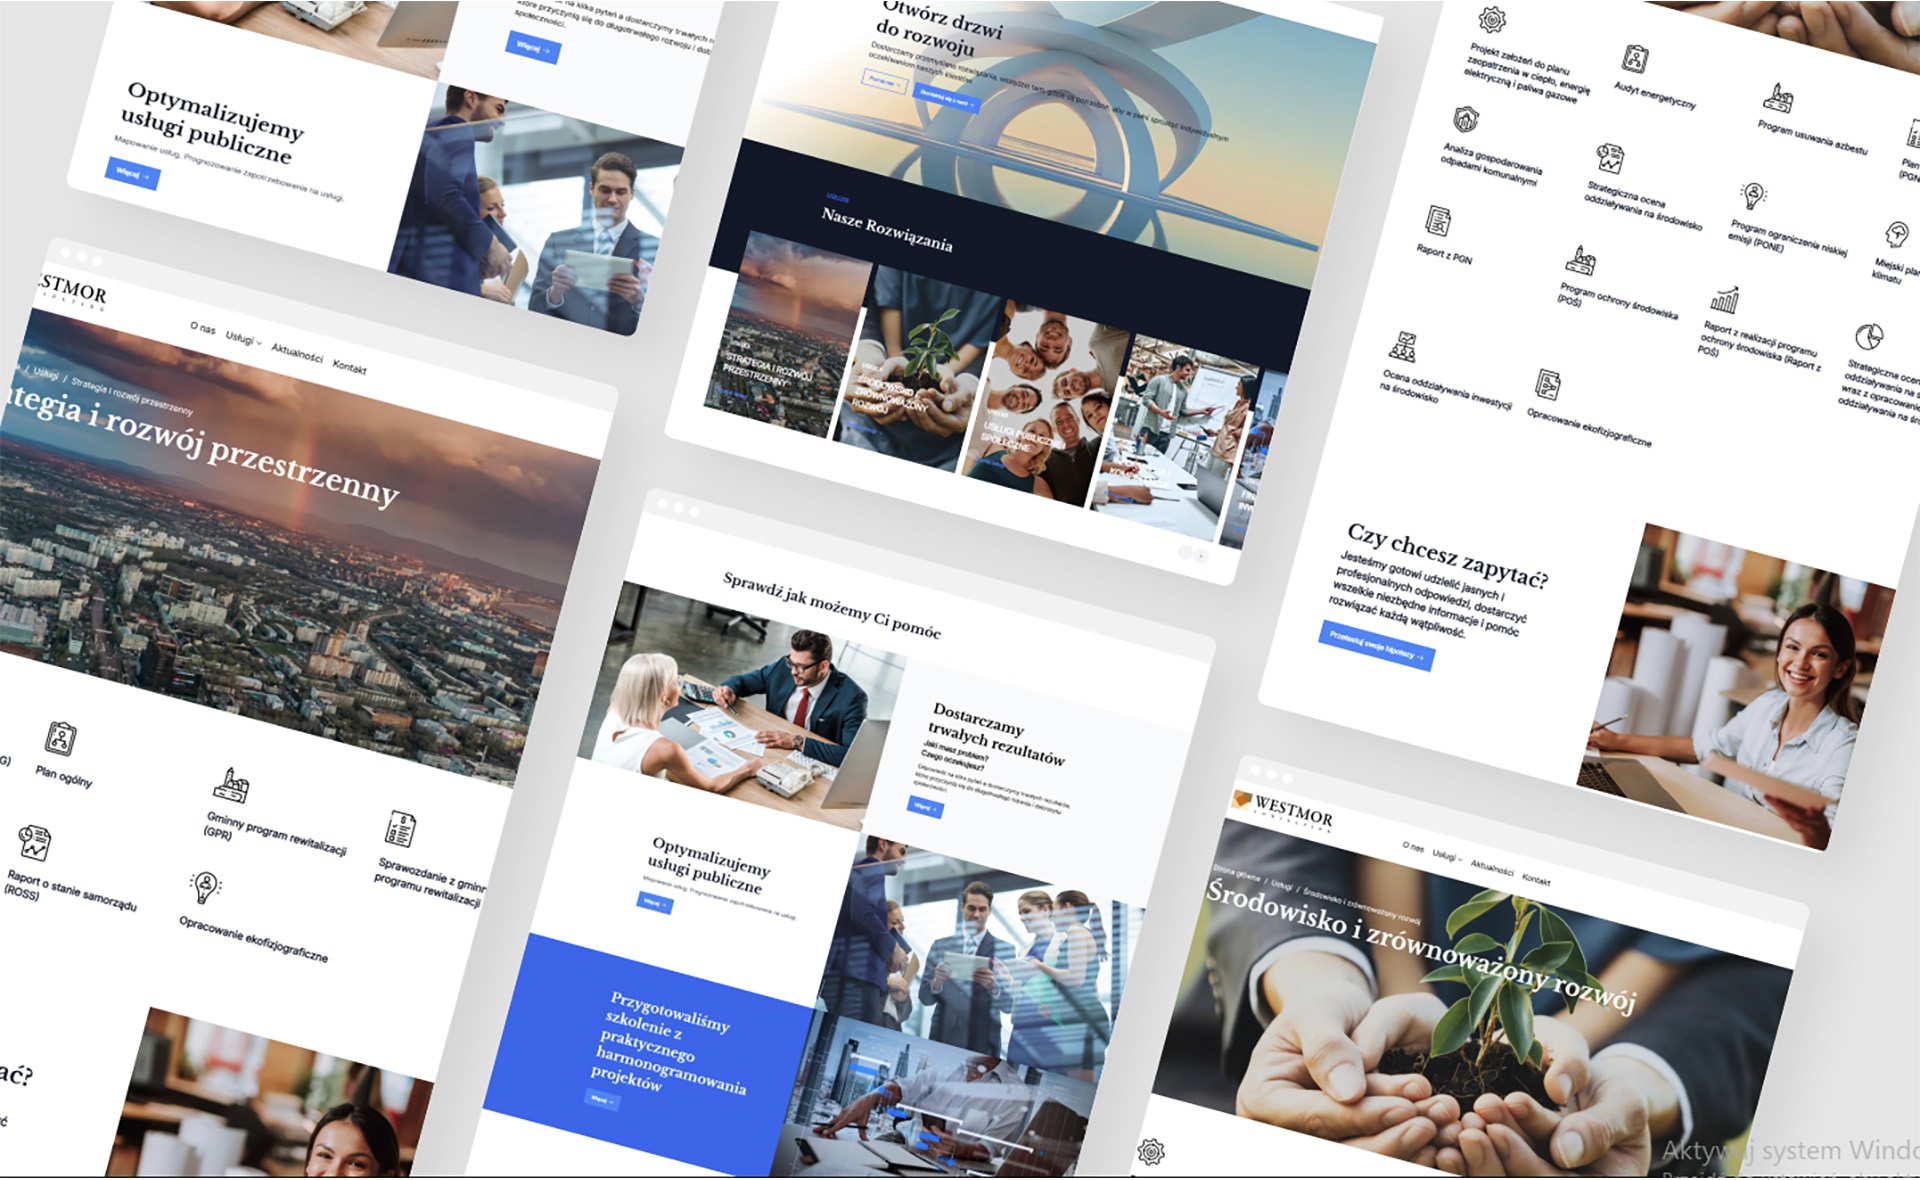
Task: Open Kontakt in Środowisko window menu
Action: pyautogui.click(x=1536, y=880)
